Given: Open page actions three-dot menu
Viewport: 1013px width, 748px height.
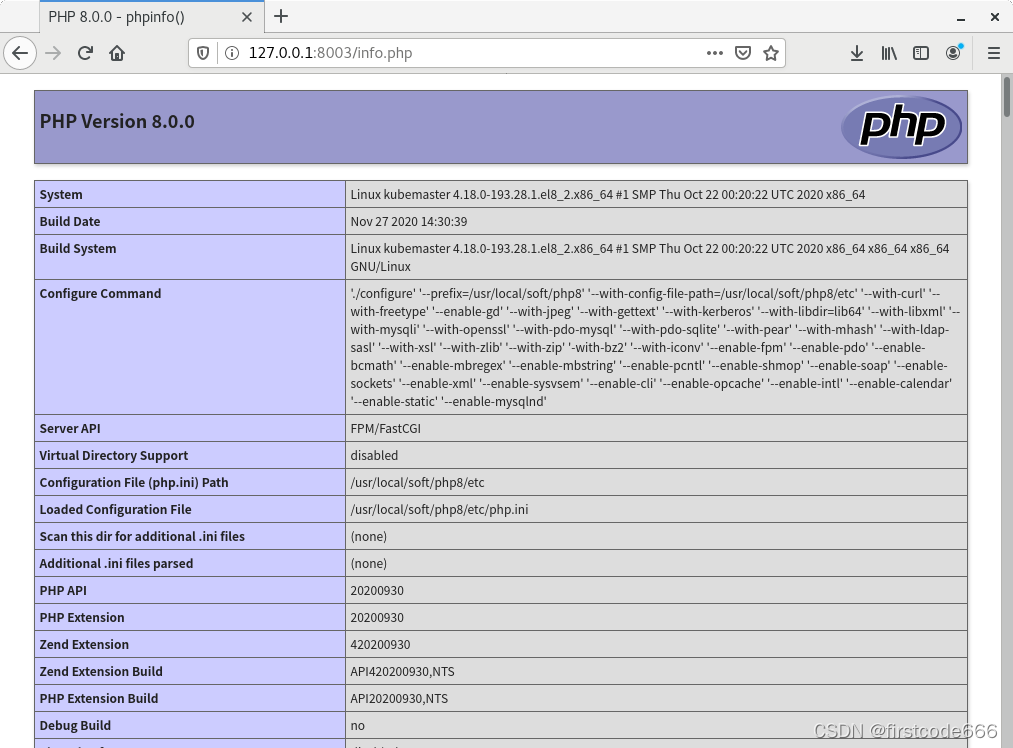Looking at the screenshot, I should pos(715,53).
